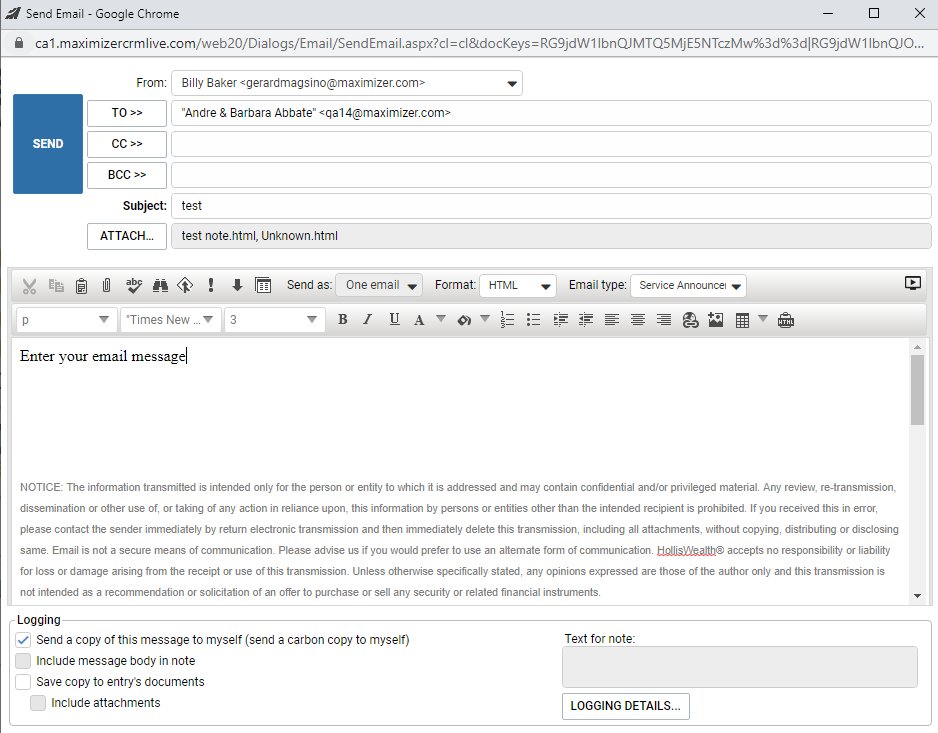Click the up-arrow diamond toolbar icon
Viewport: 938px width, 733px height.
tap(185, 285)
